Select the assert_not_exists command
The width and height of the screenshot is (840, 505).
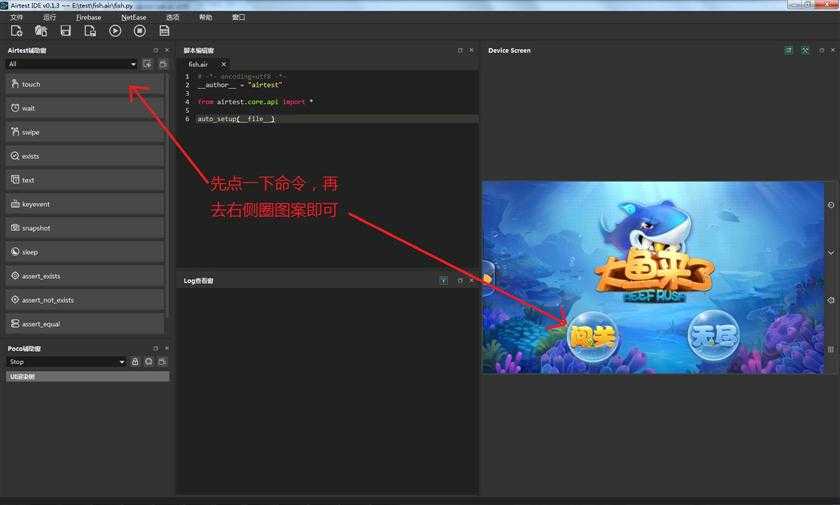pos(85,300)
